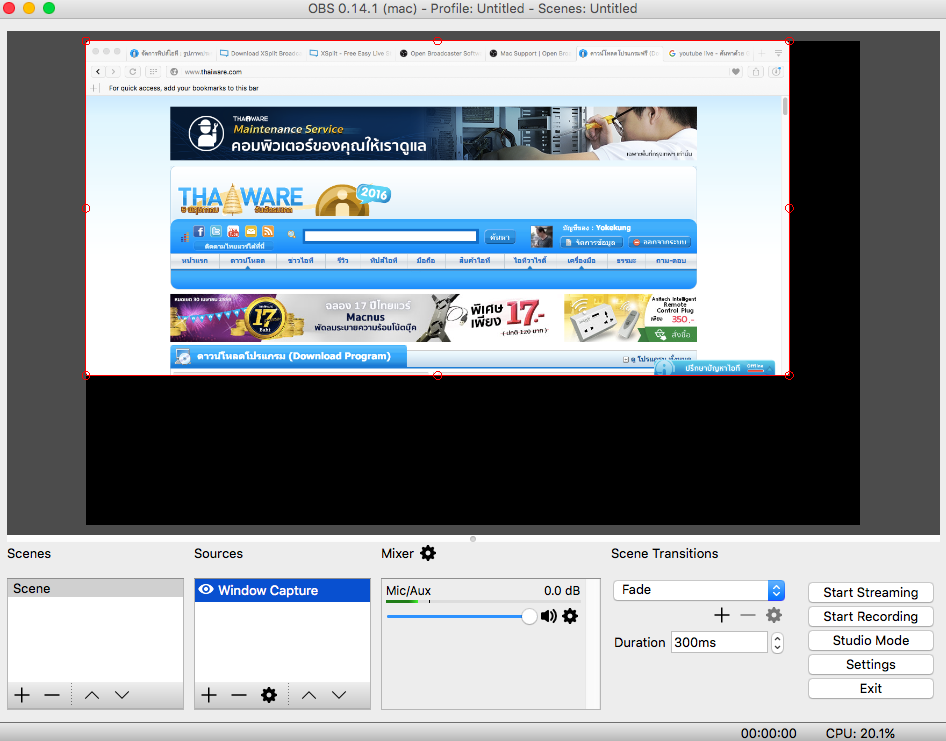Toggle Studio Mode
Image resolution: width=946 pixels, height=741 pixels.
tap(870, 640)
